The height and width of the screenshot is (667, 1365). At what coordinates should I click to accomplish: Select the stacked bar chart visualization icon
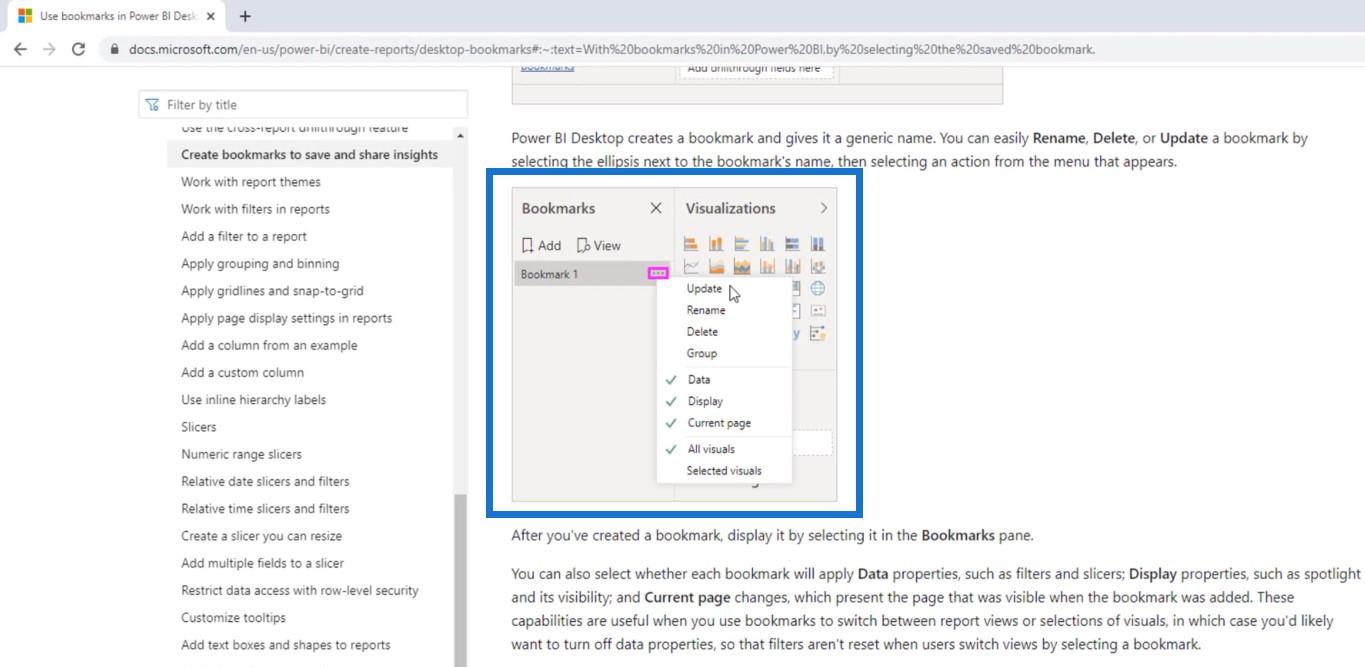click(x=691, y=244)
